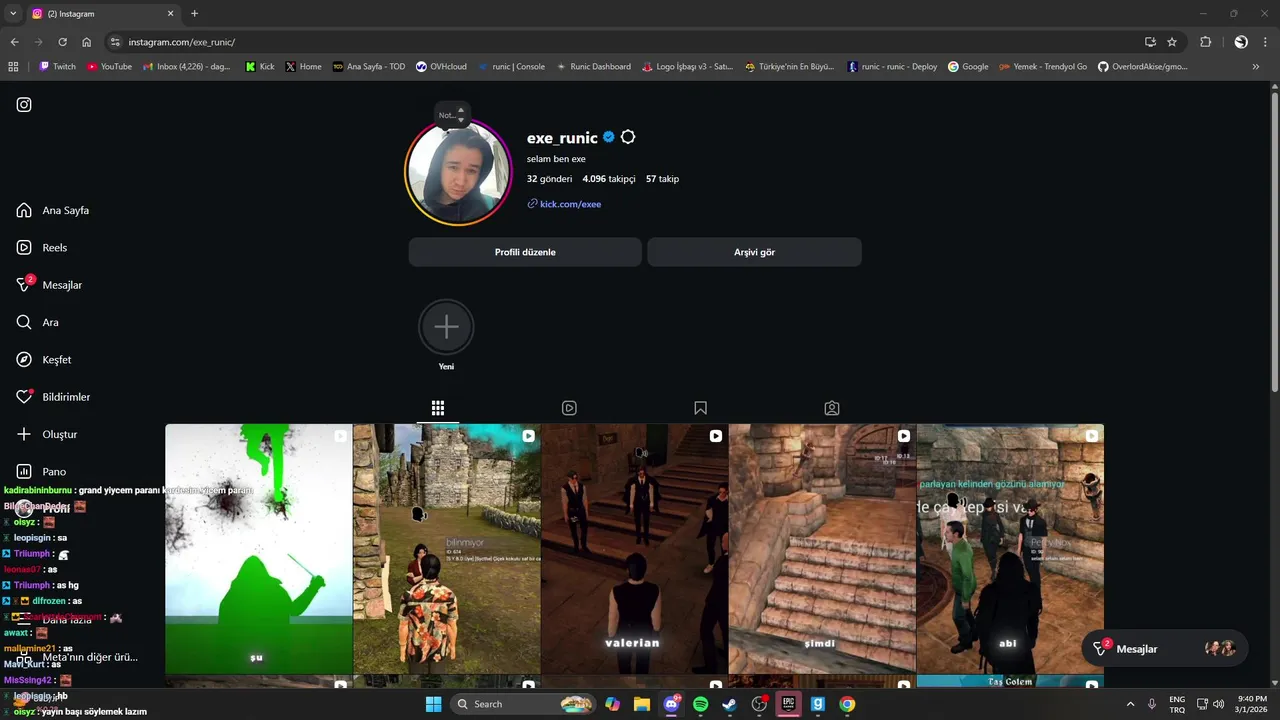Click the Profili düzenle button
The image size is (1280, 720).
tap(525, 252)
